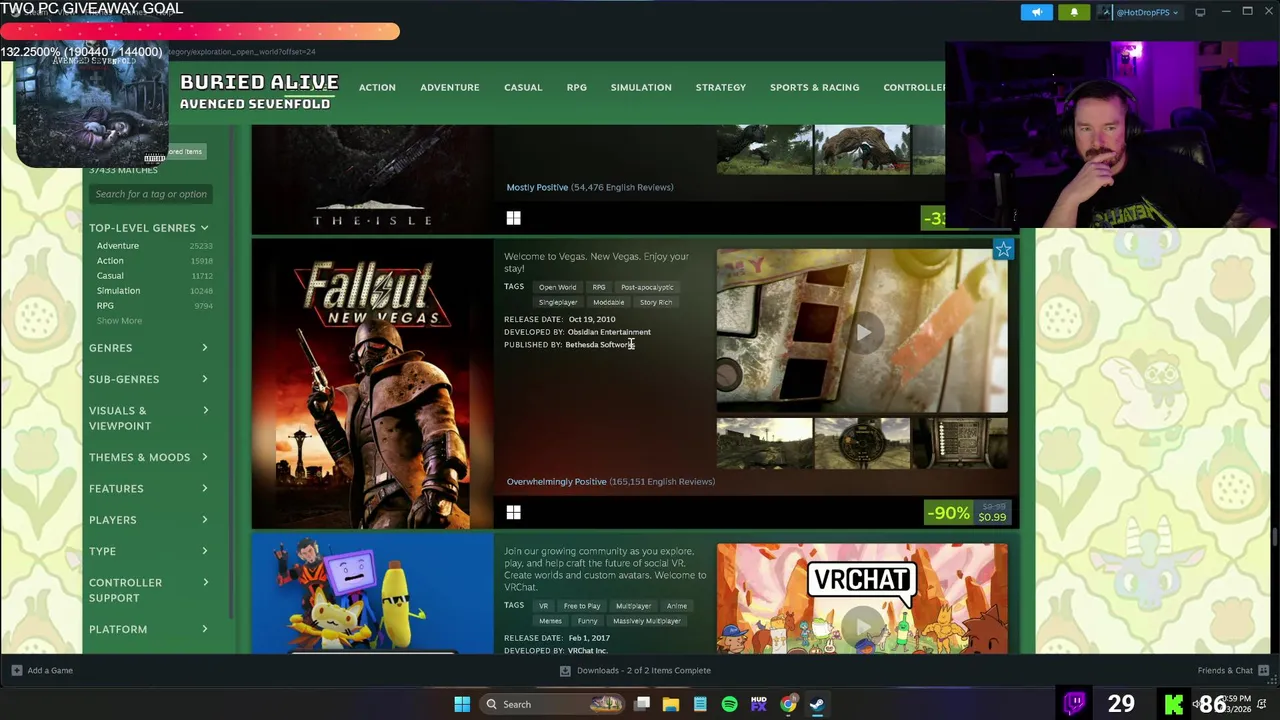Screen dimensions: 1280x720
Task: Open the green notifications bell
Action: coord(1074,12)
